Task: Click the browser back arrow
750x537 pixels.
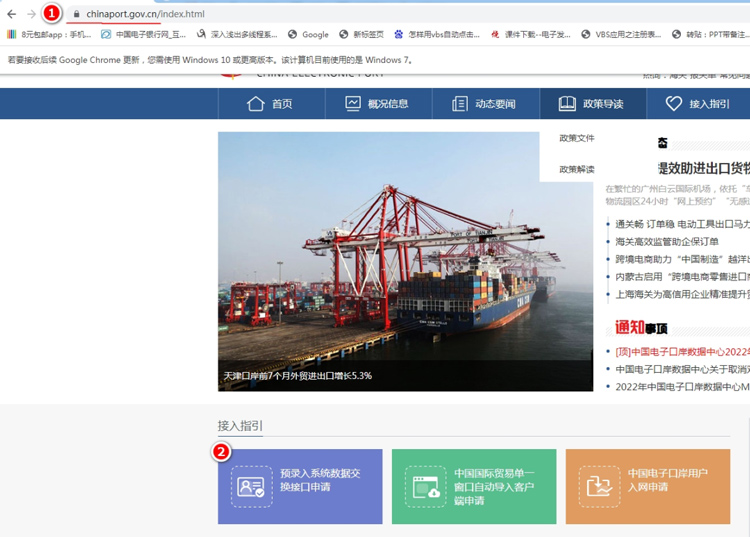Action: (11, 14)
